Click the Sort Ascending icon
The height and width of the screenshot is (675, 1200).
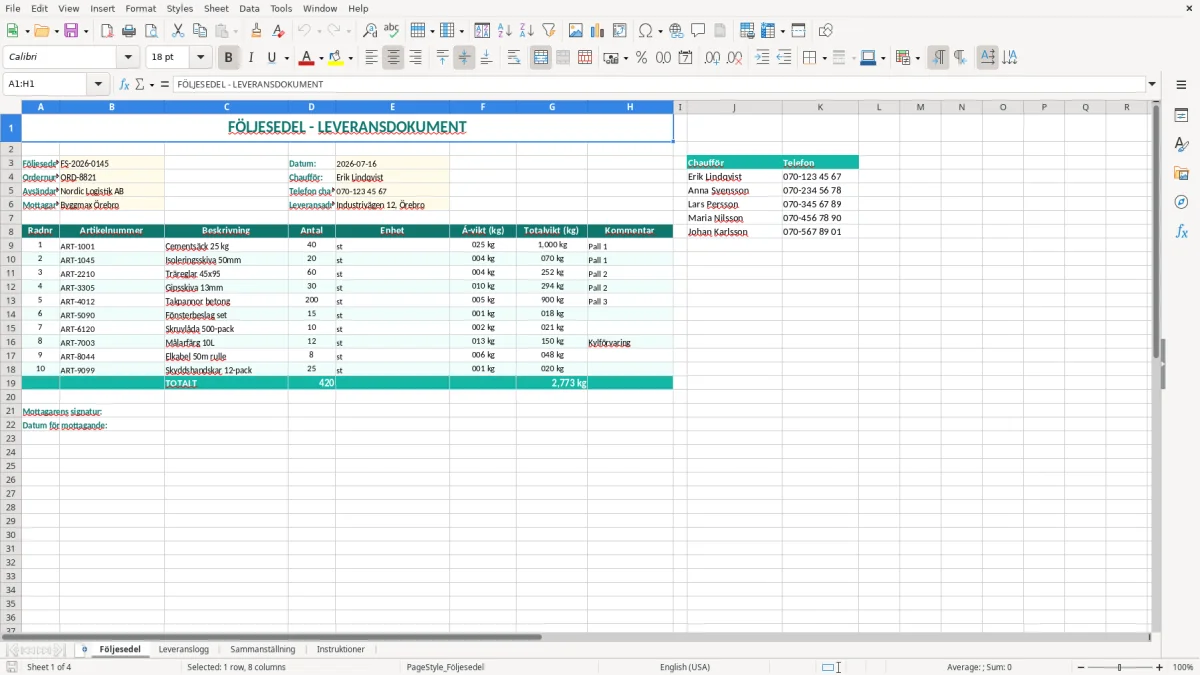505,31
